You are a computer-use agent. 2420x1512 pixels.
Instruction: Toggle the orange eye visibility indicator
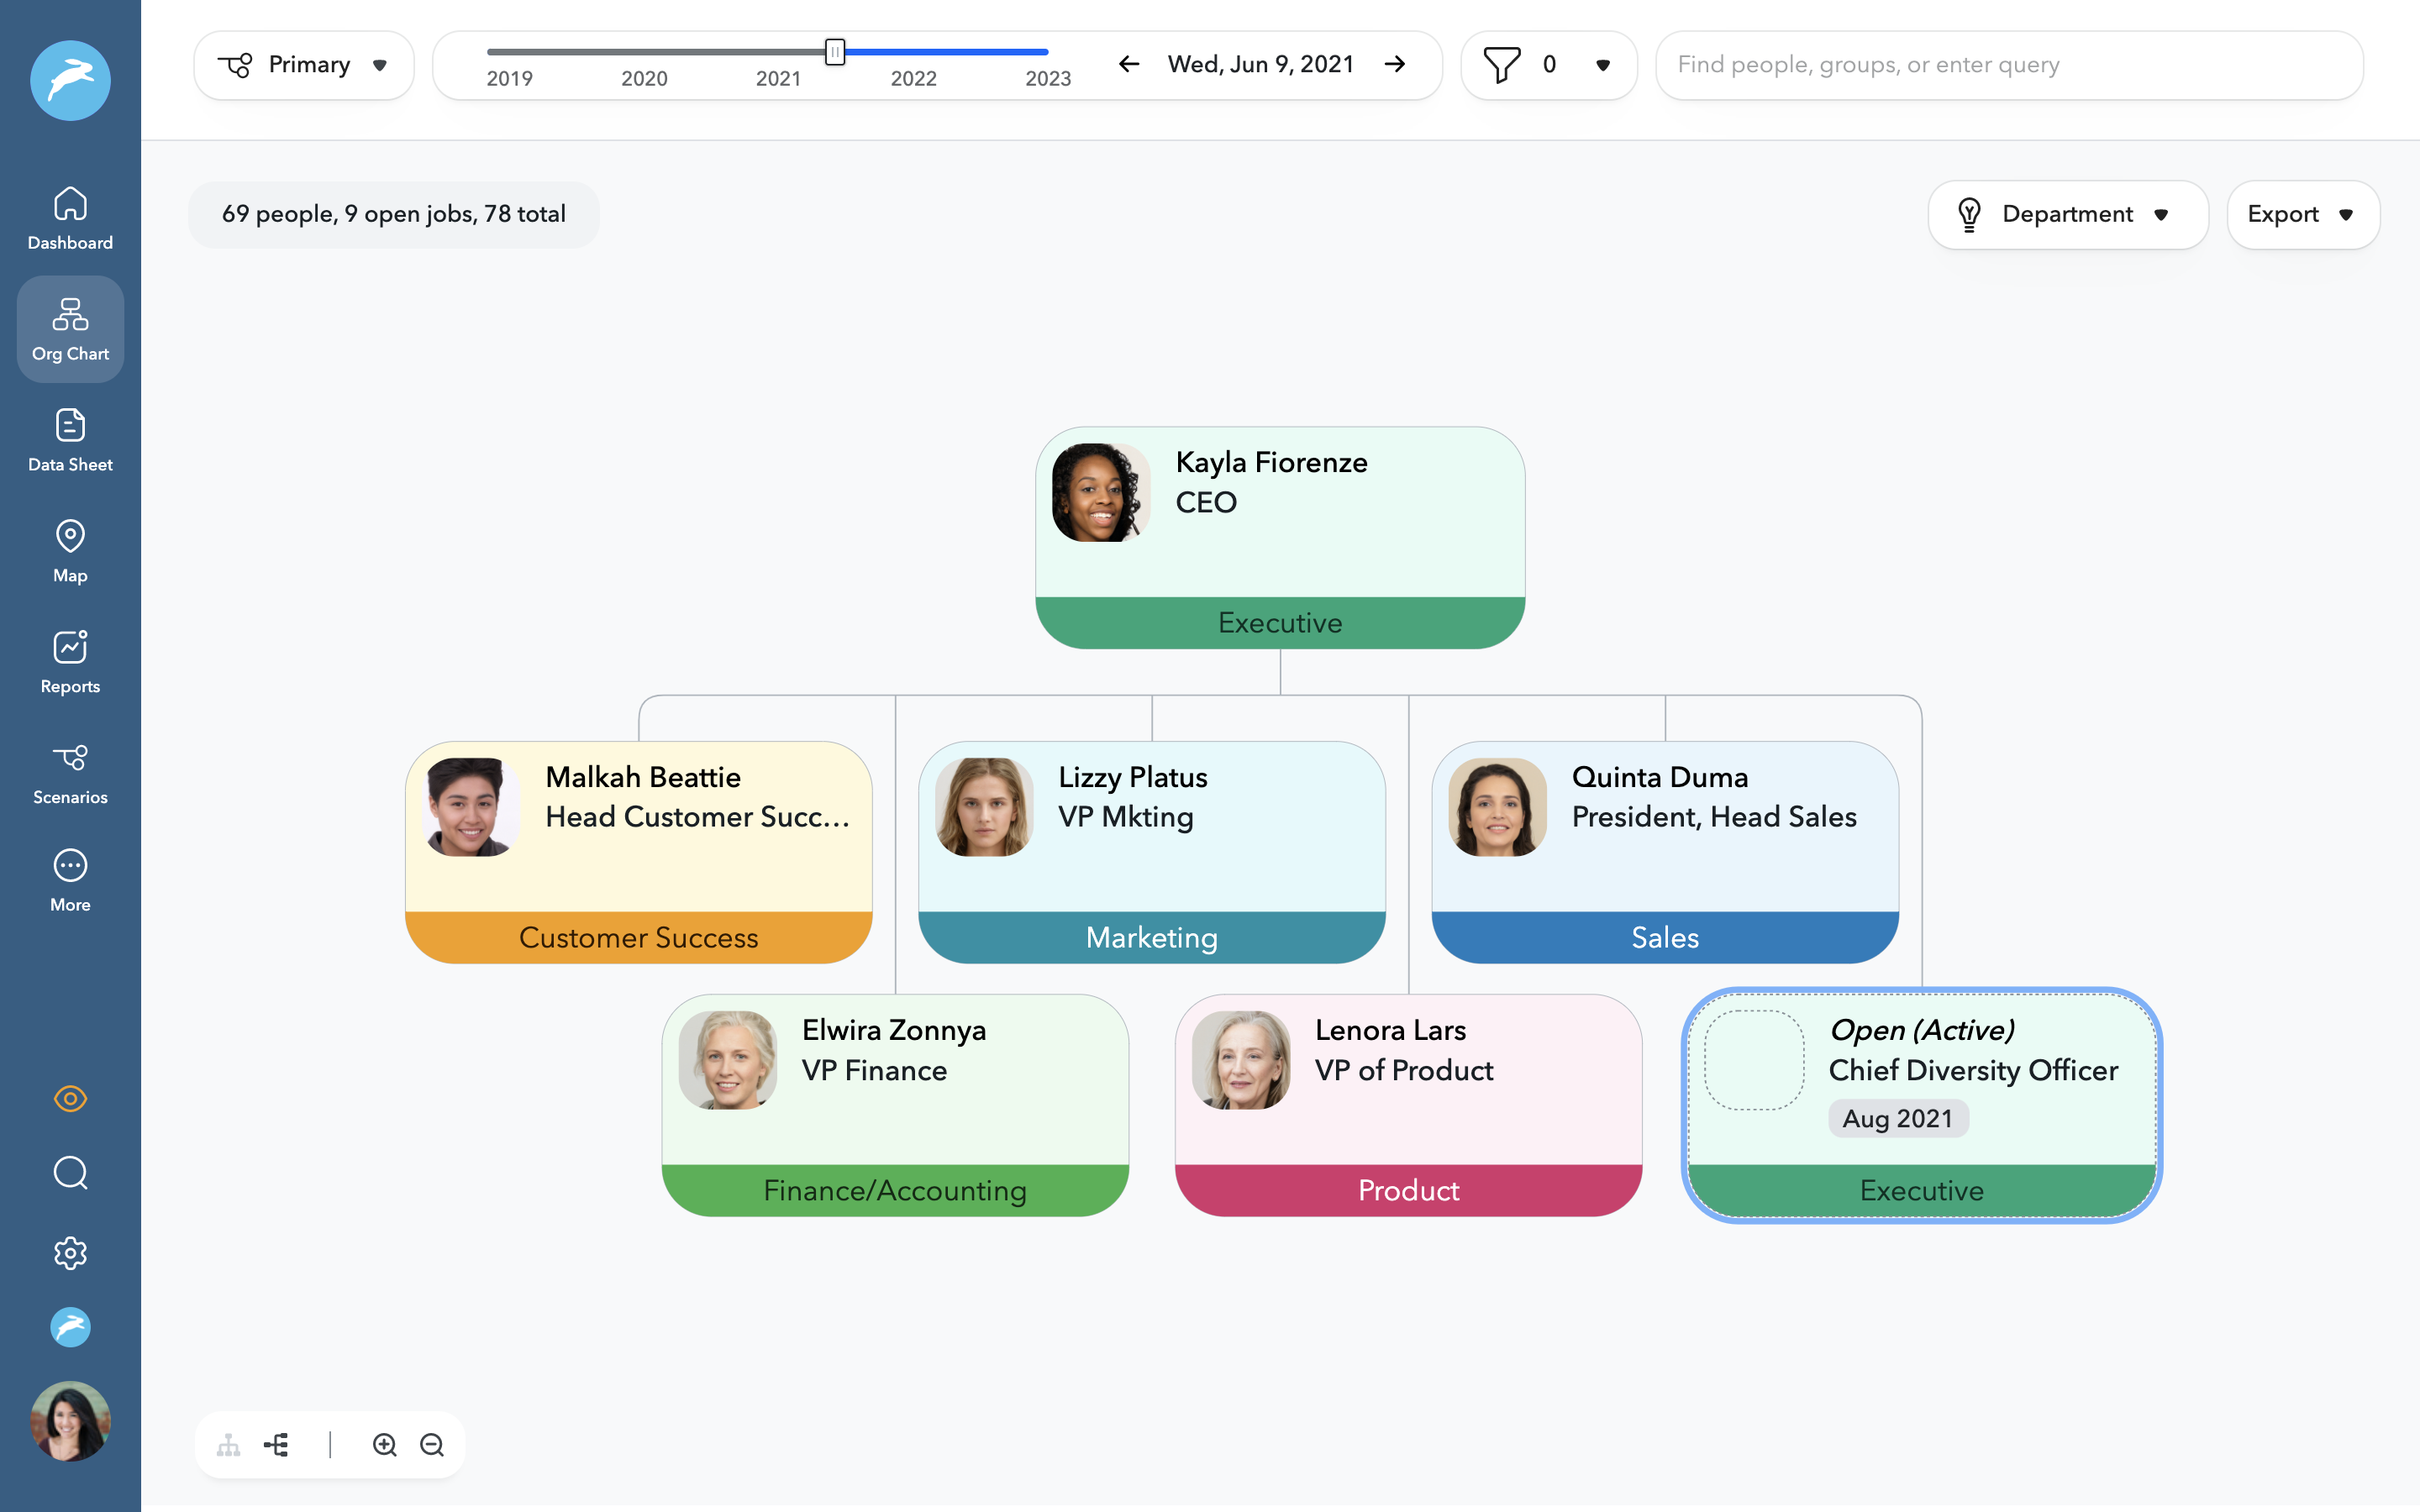click(70, 1098)
